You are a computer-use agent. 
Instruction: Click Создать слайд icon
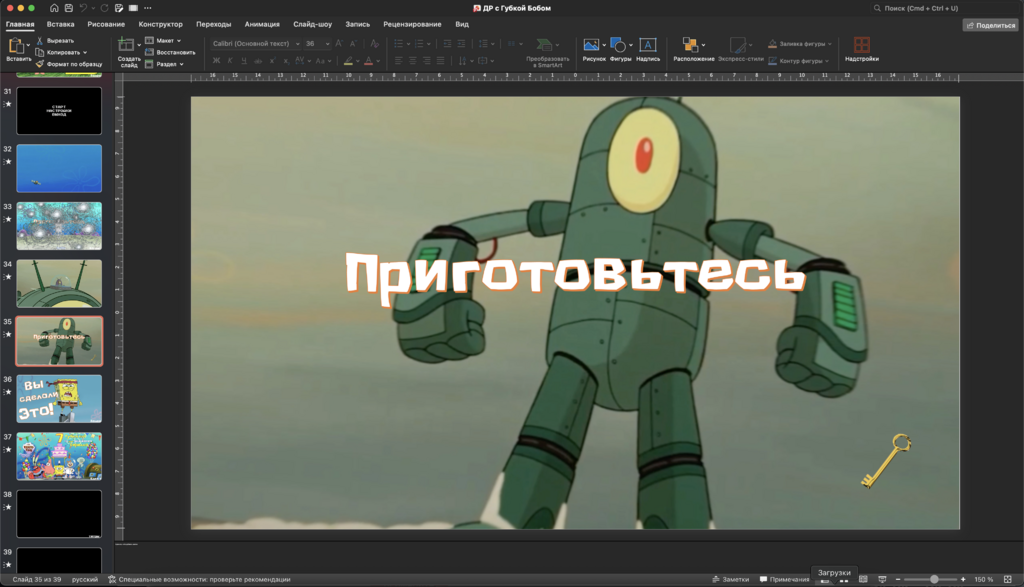pos(125,45)
